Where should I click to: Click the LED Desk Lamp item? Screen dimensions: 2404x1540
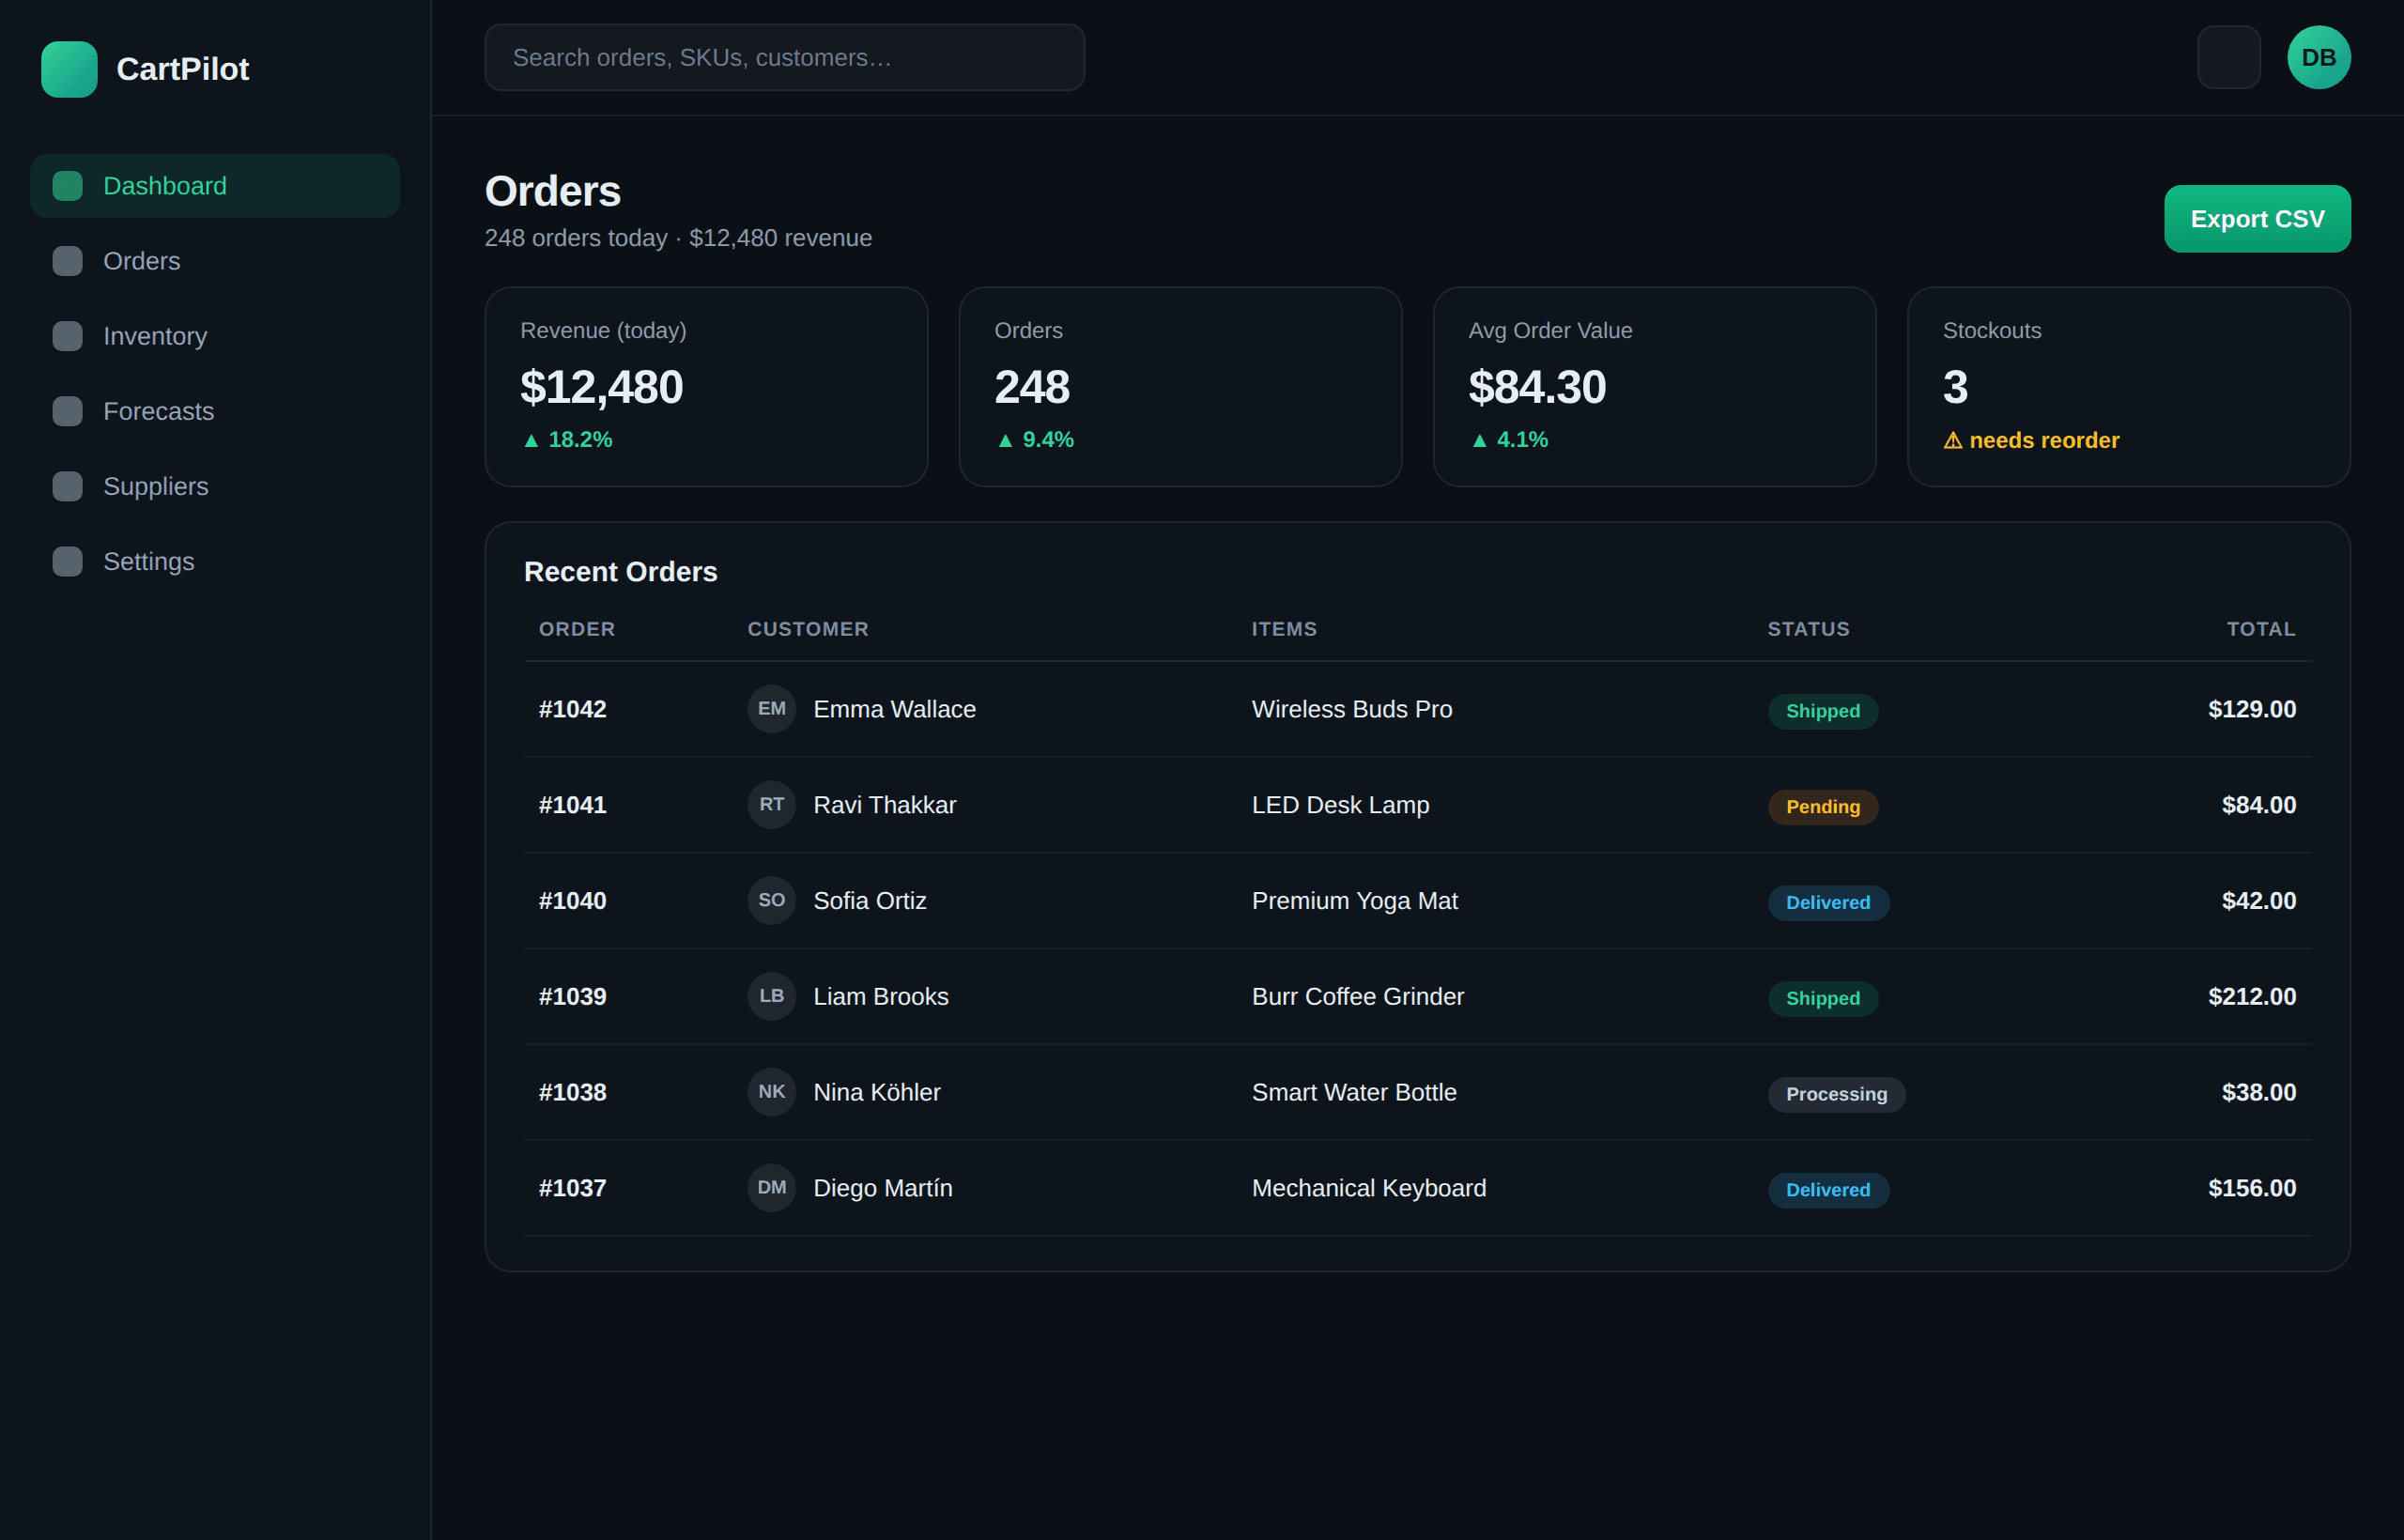[1340, 805]
